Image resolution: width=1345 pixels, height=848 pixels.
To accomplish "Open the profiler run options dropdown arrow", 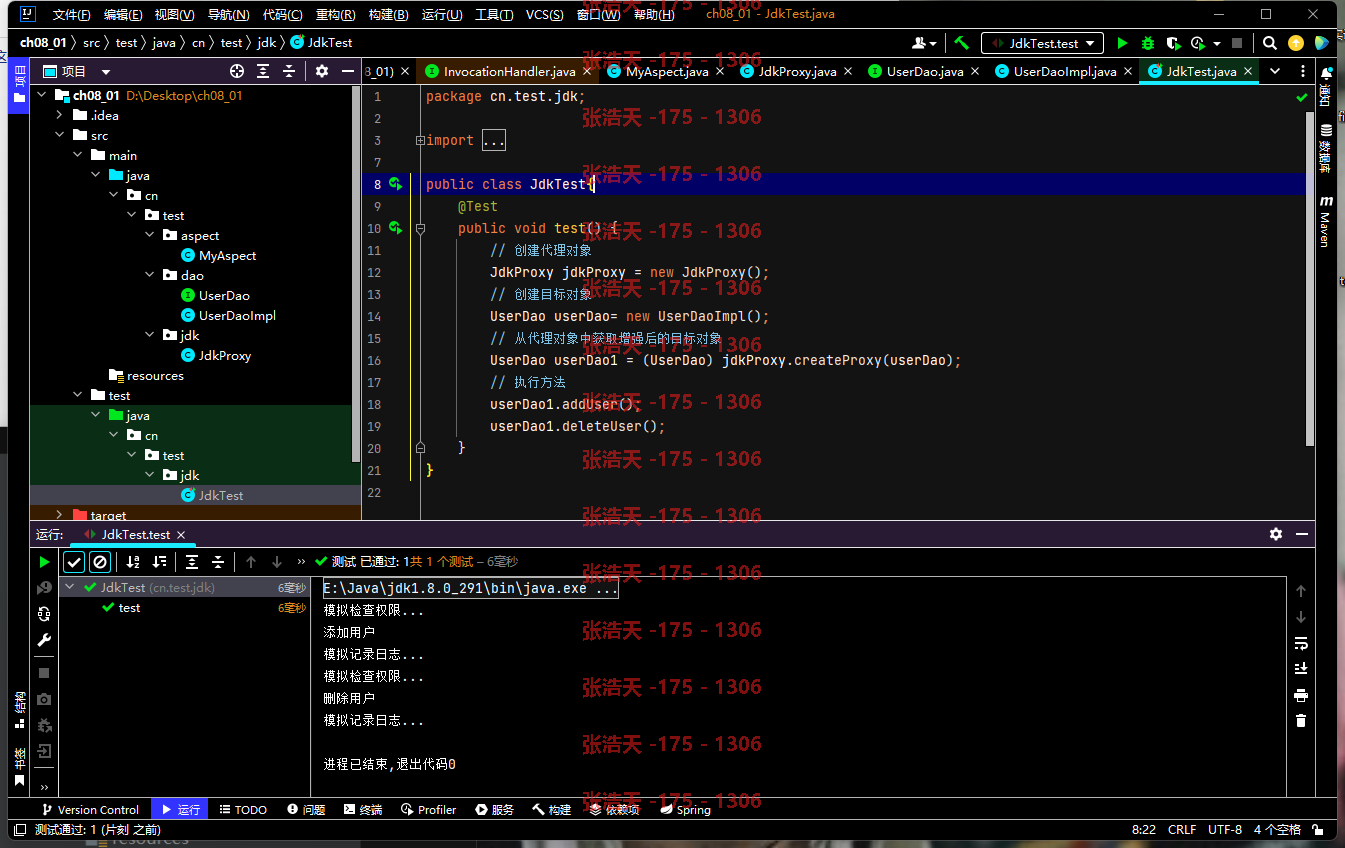I will (1217, 43).
